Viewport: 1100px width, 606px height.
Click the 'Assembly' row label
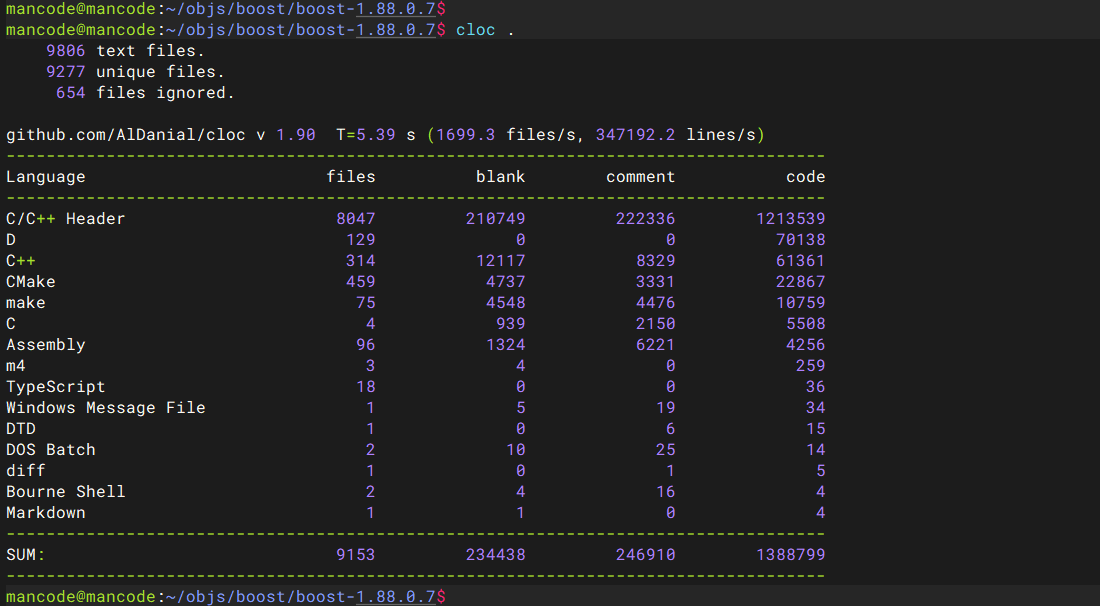(46, 345)
